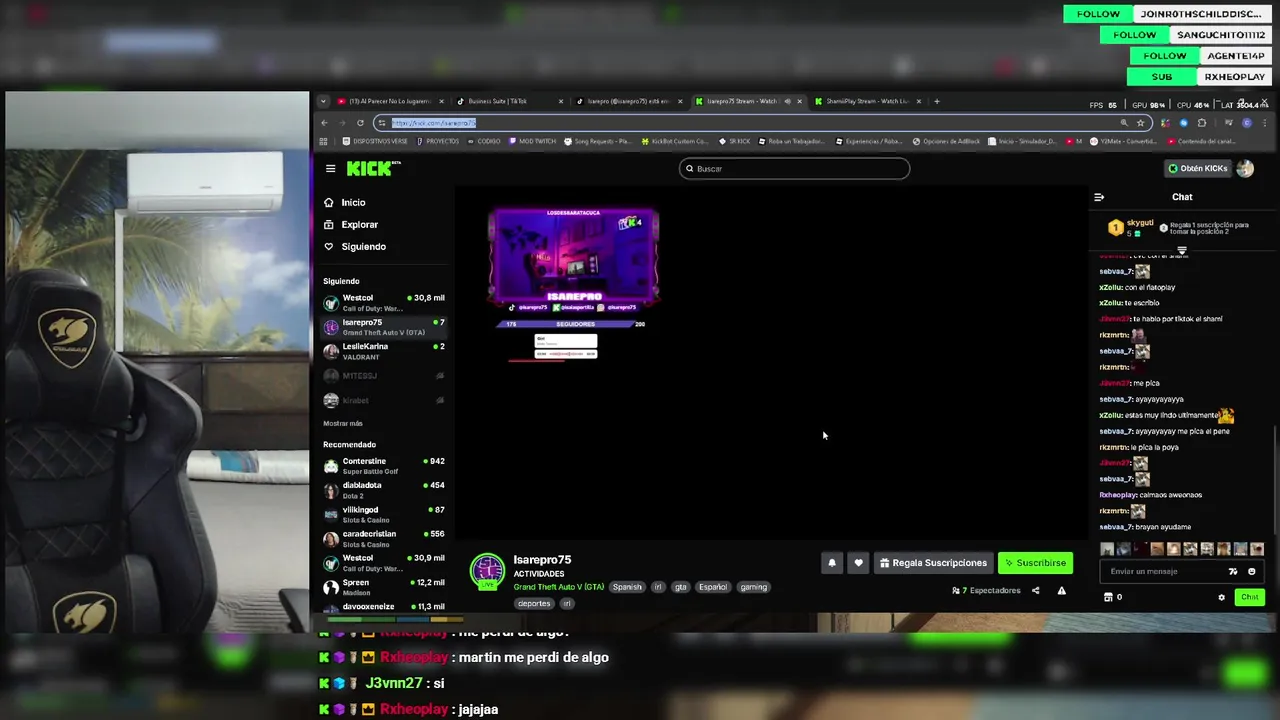1280x720 pixels.
Task: Open the MOD TWITCH bookmark
Action: coord(534,141)
